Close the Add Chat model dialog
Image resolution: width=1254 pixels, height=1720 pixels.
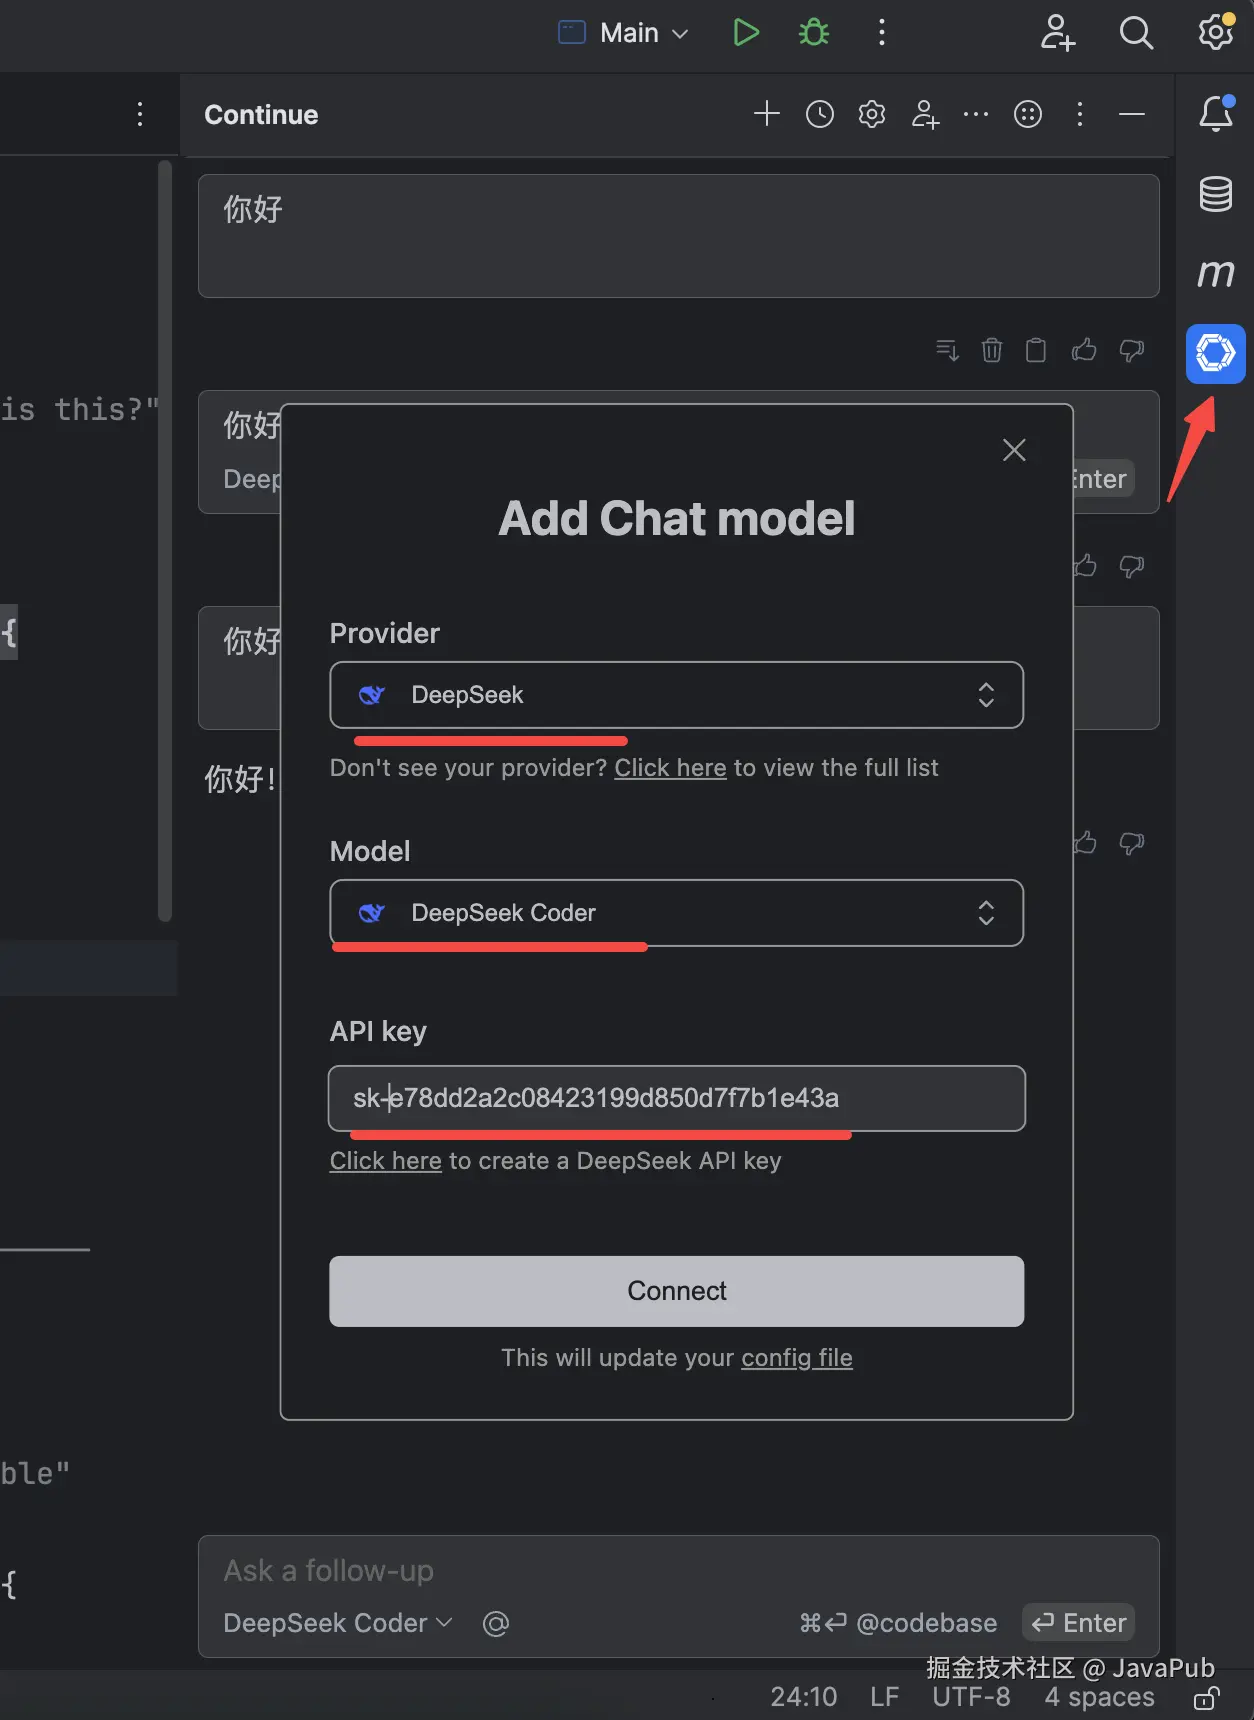[1014, 450]
